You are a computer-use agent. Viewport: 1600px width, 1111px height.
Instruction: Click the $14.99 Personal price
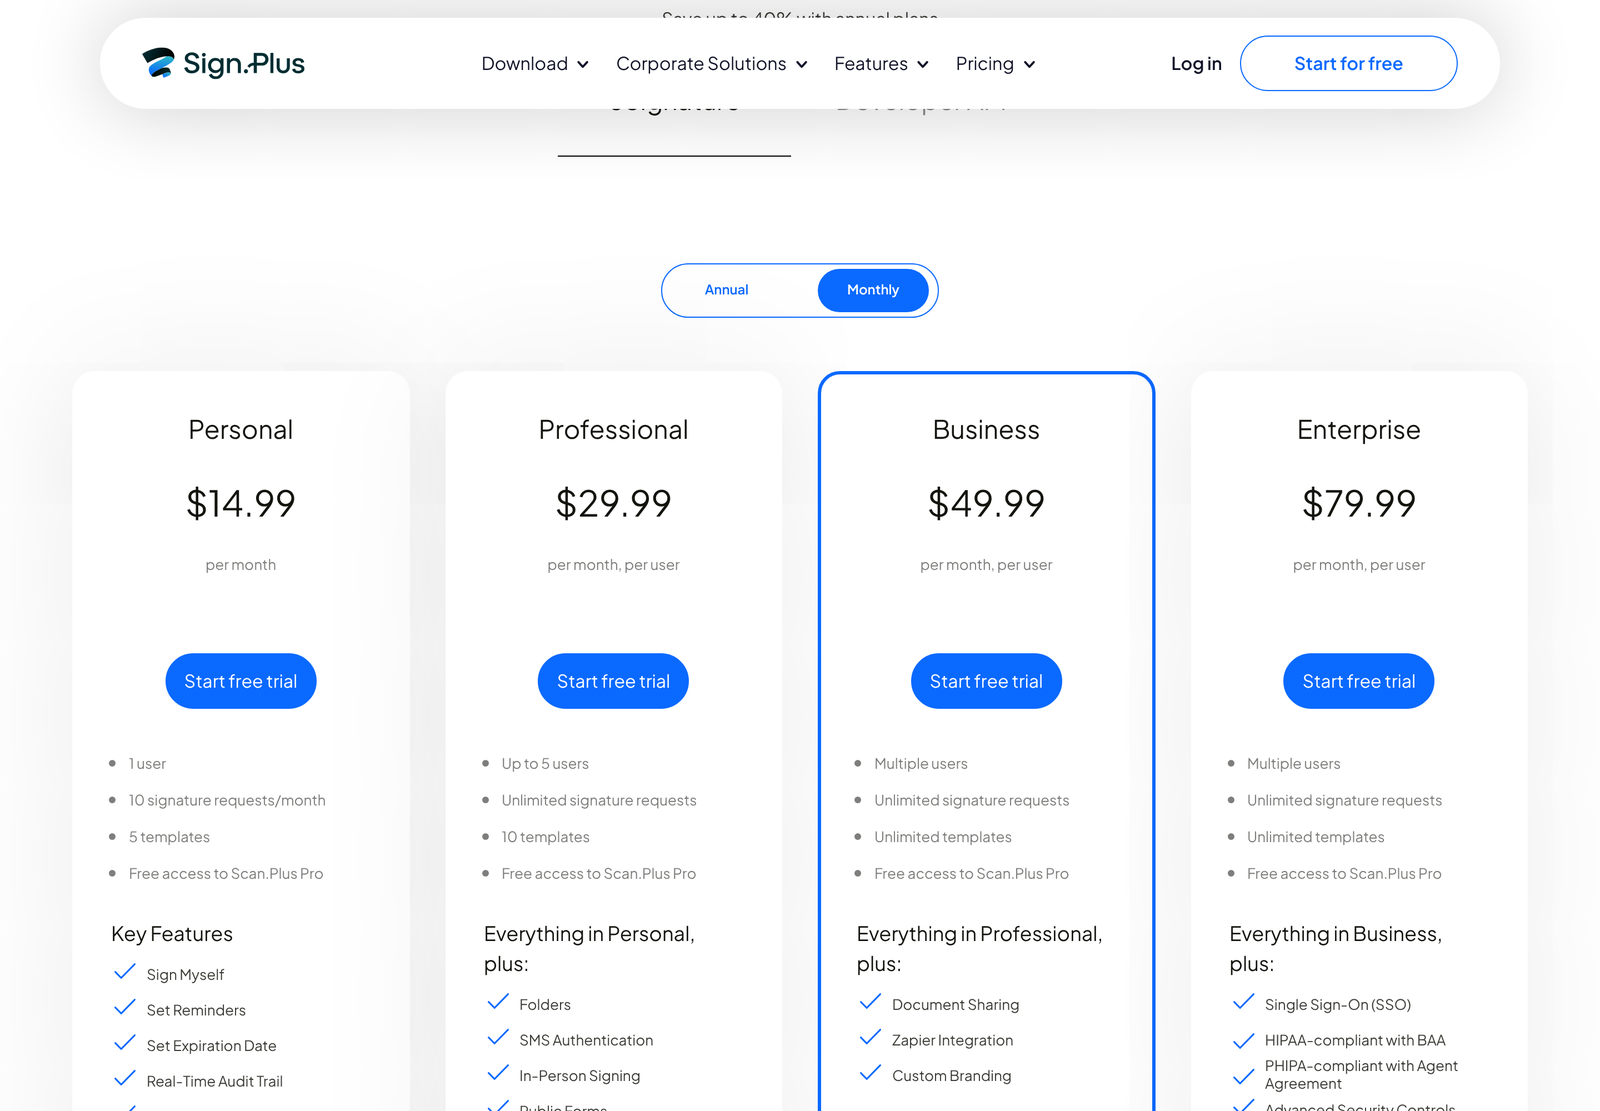point(241,503)
